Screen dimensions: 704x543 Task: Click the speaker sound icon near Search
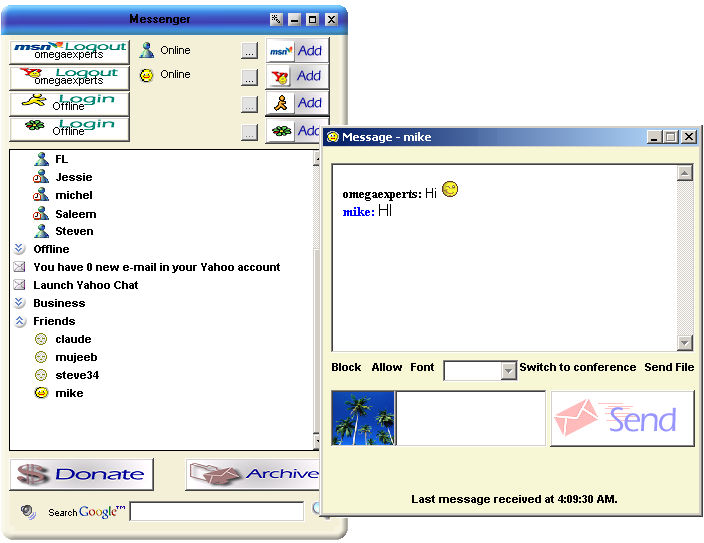click(28, 512)
